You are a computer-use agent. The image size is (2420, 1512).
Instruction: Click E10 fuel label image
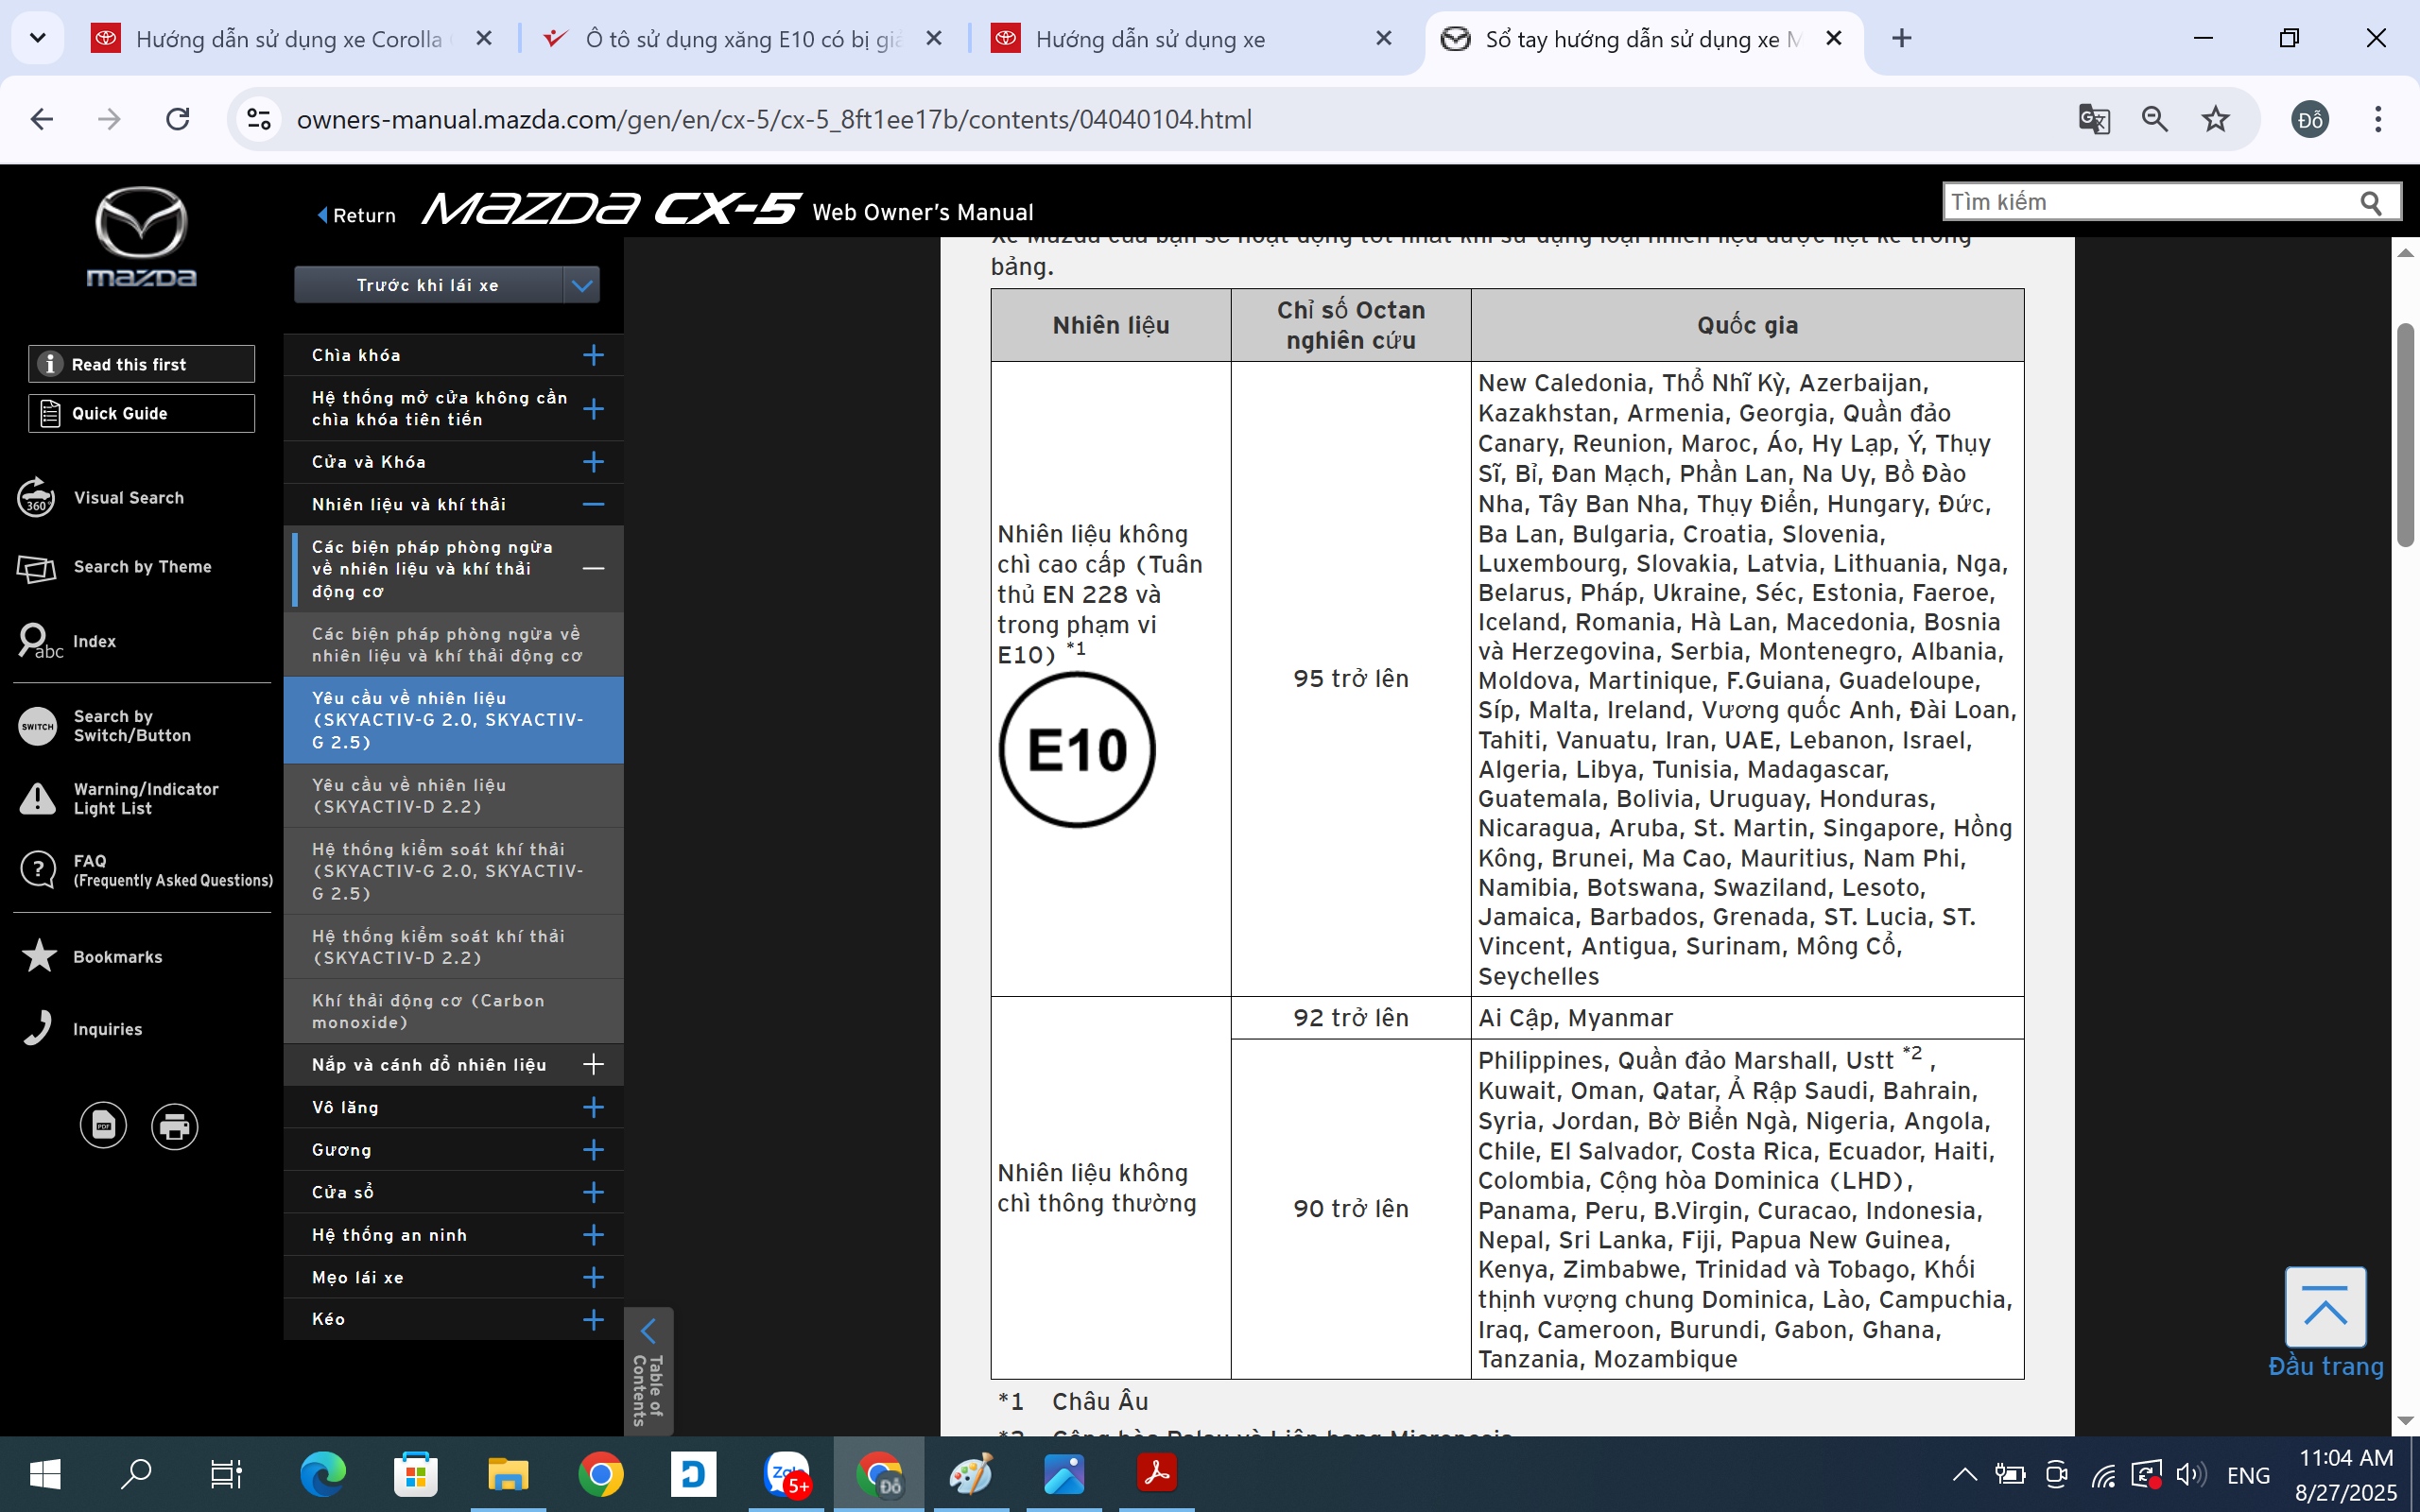point(1077,749)
